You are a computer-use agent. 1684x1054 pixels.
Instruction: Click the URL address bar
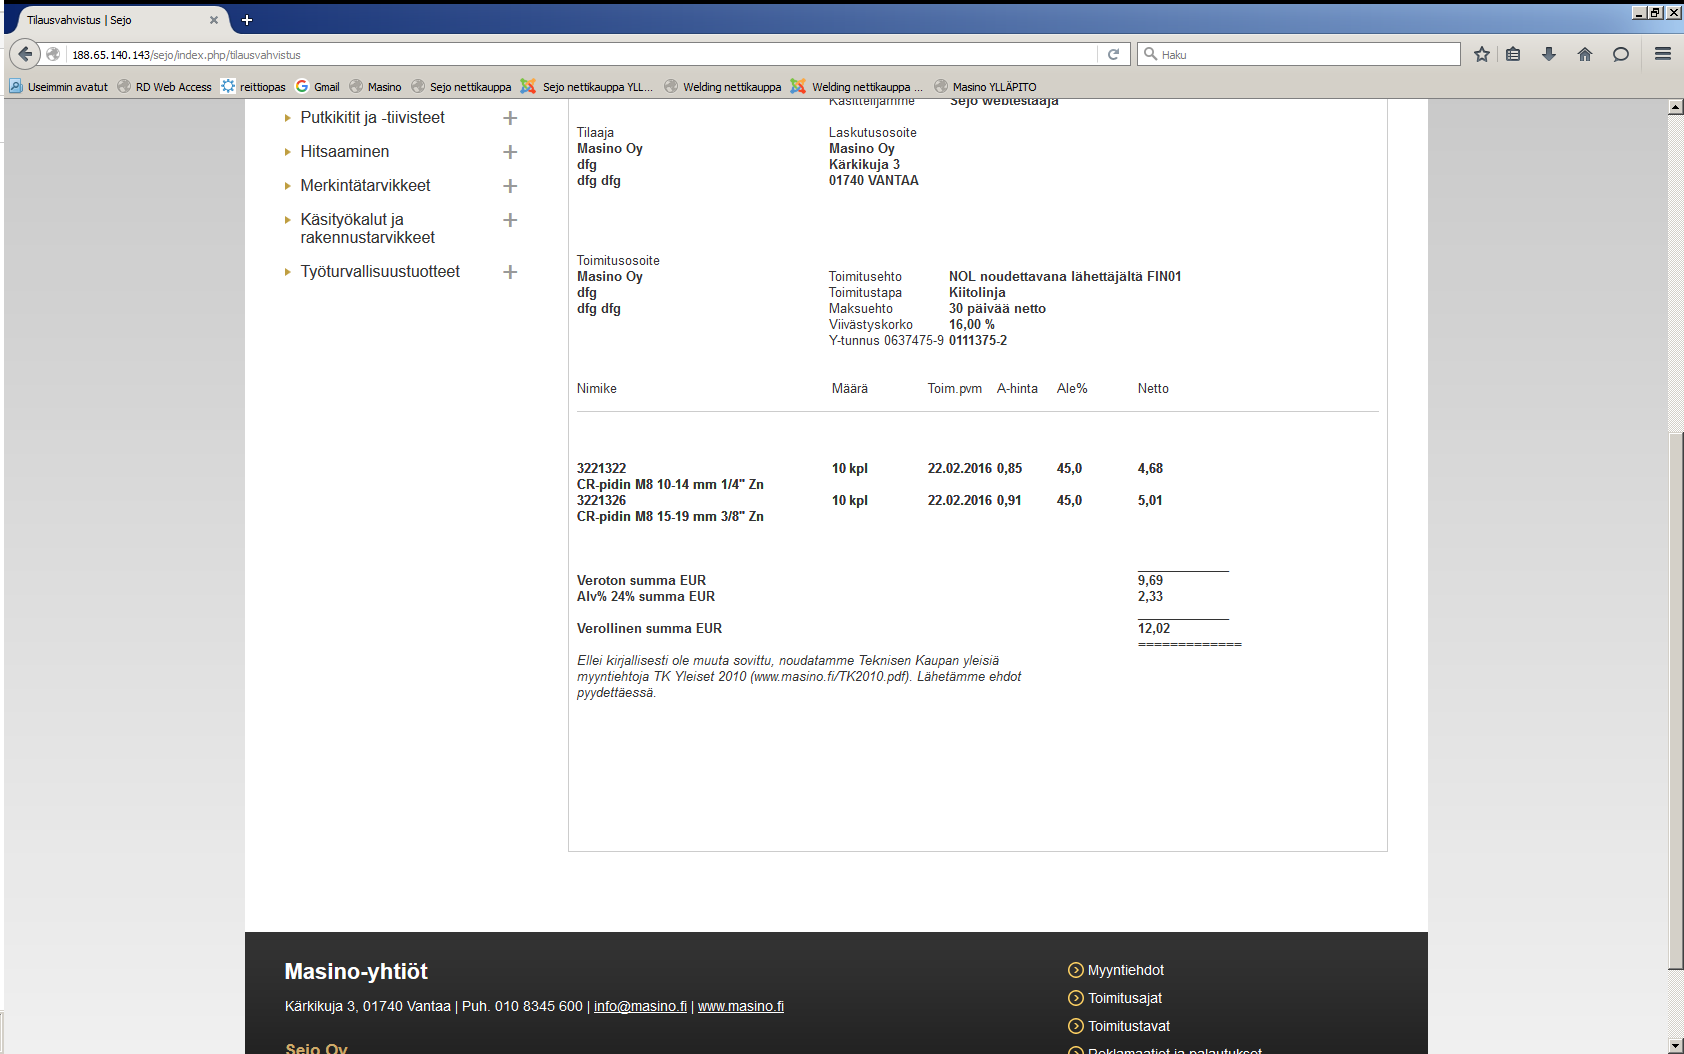tap(580, 55)
